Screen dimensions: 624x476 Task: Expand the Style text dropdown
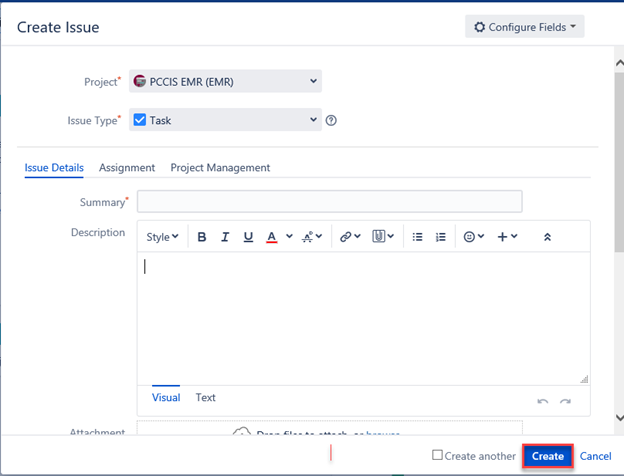point(162,237)
